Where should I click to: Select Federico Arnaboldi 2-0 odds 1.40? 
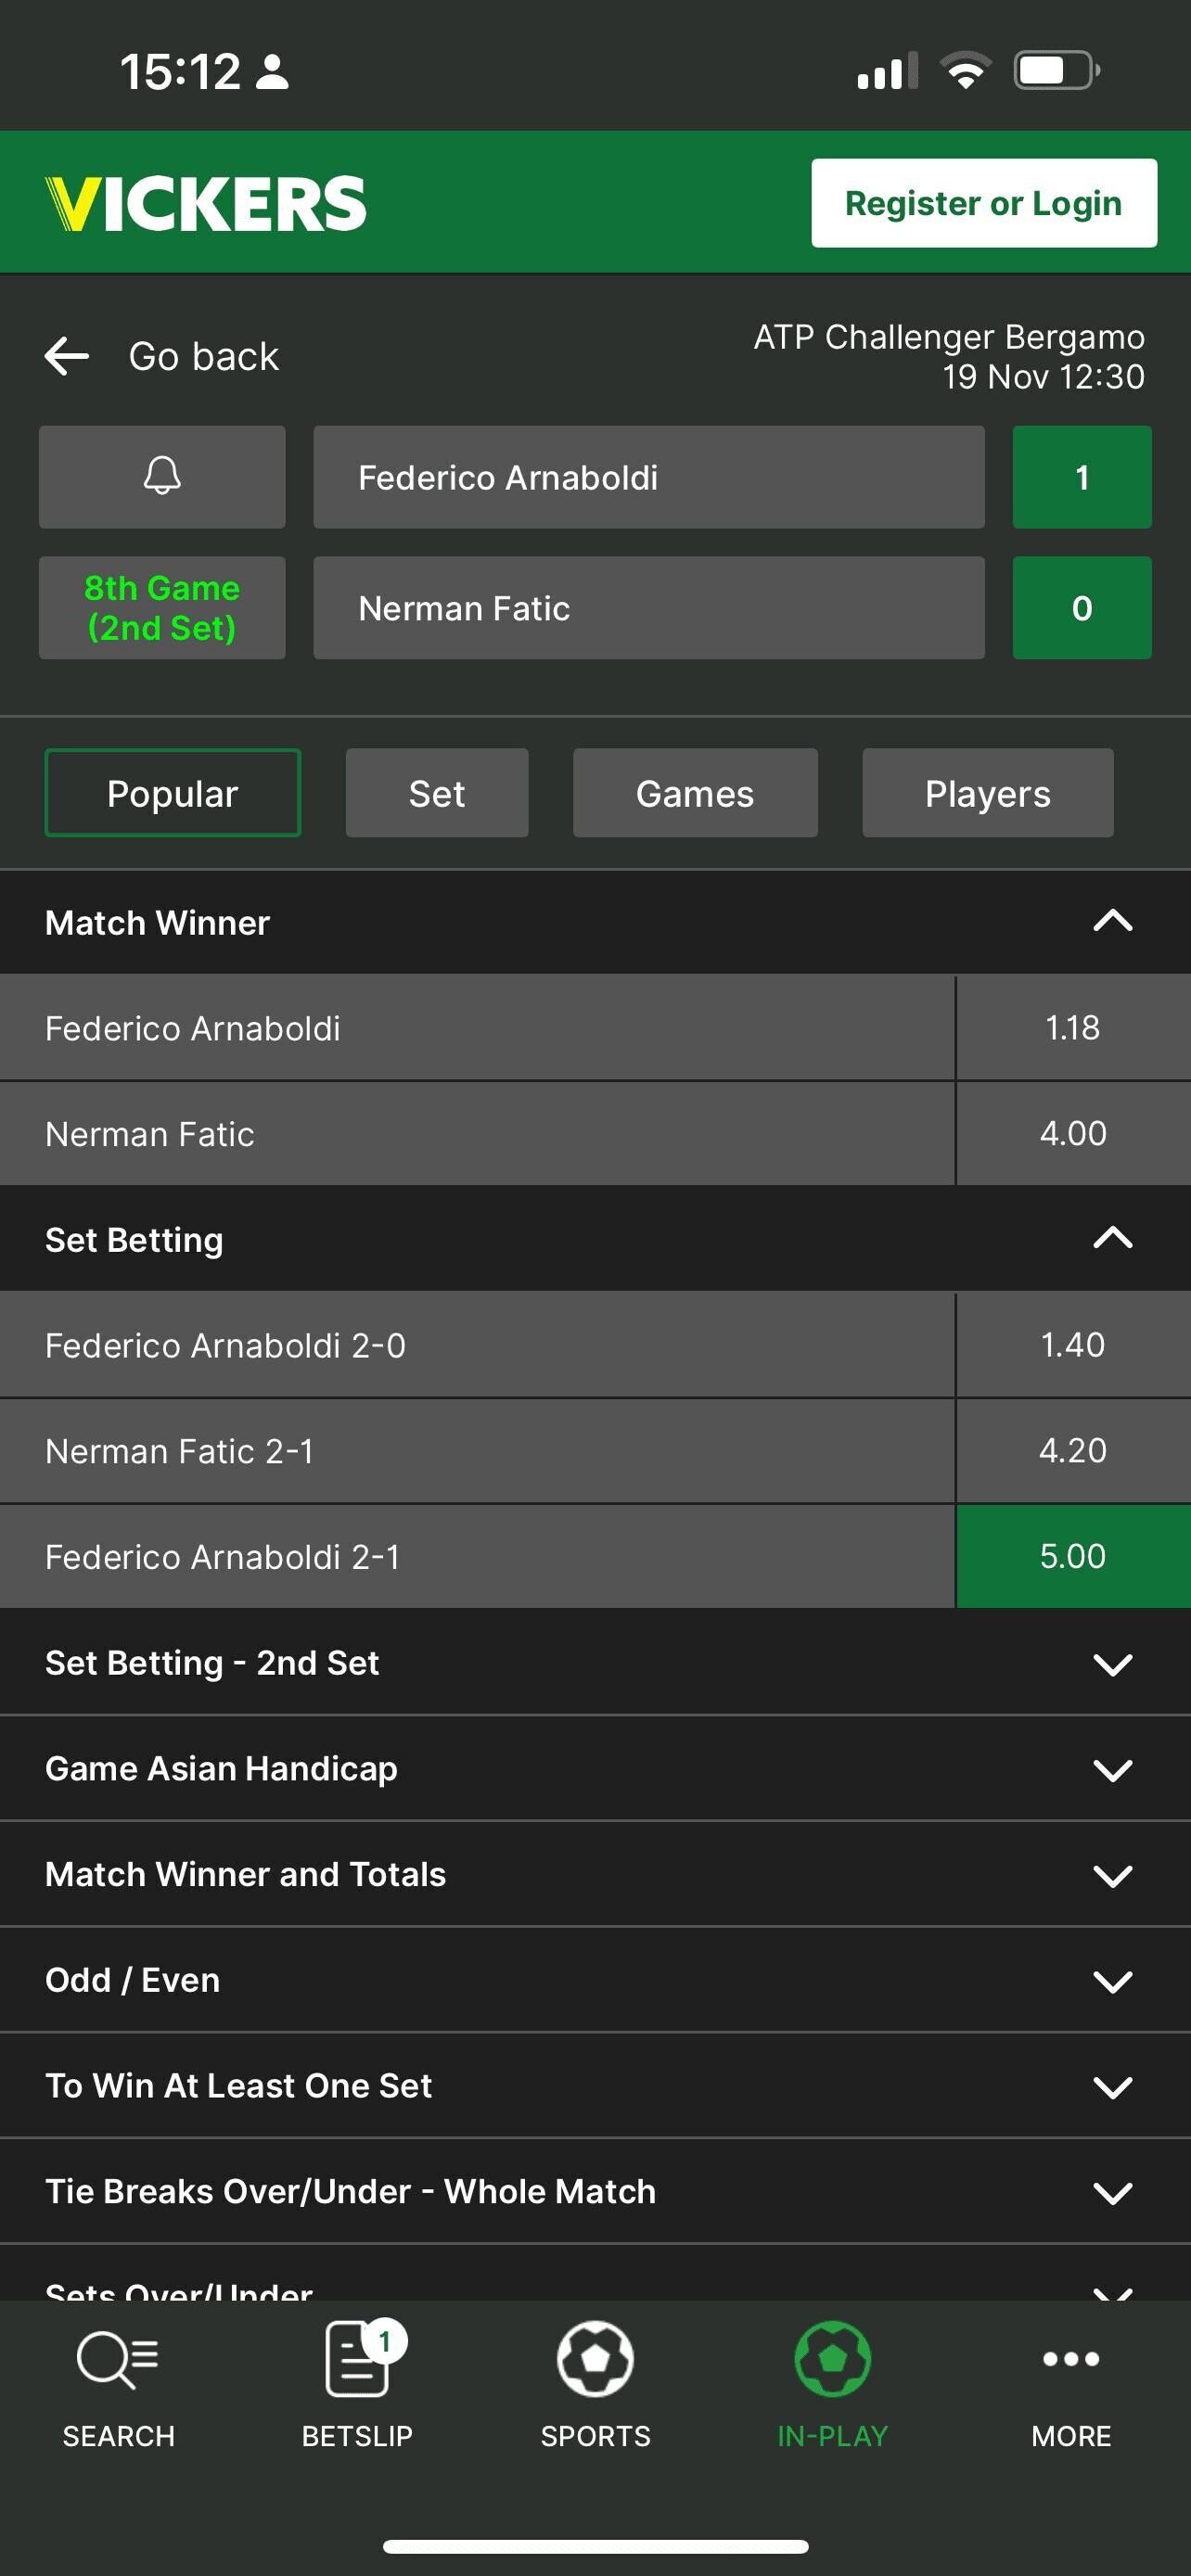(x=1072, y=1345)
